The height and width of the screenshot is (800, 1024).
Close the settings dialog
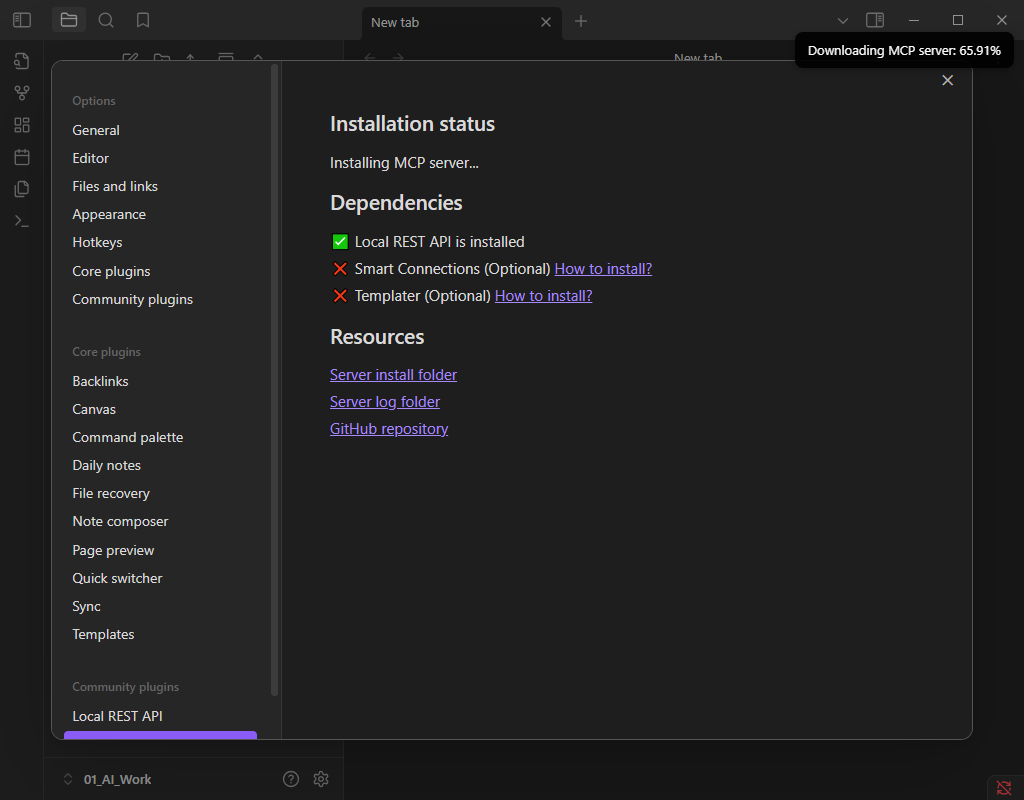click(948, 80)
